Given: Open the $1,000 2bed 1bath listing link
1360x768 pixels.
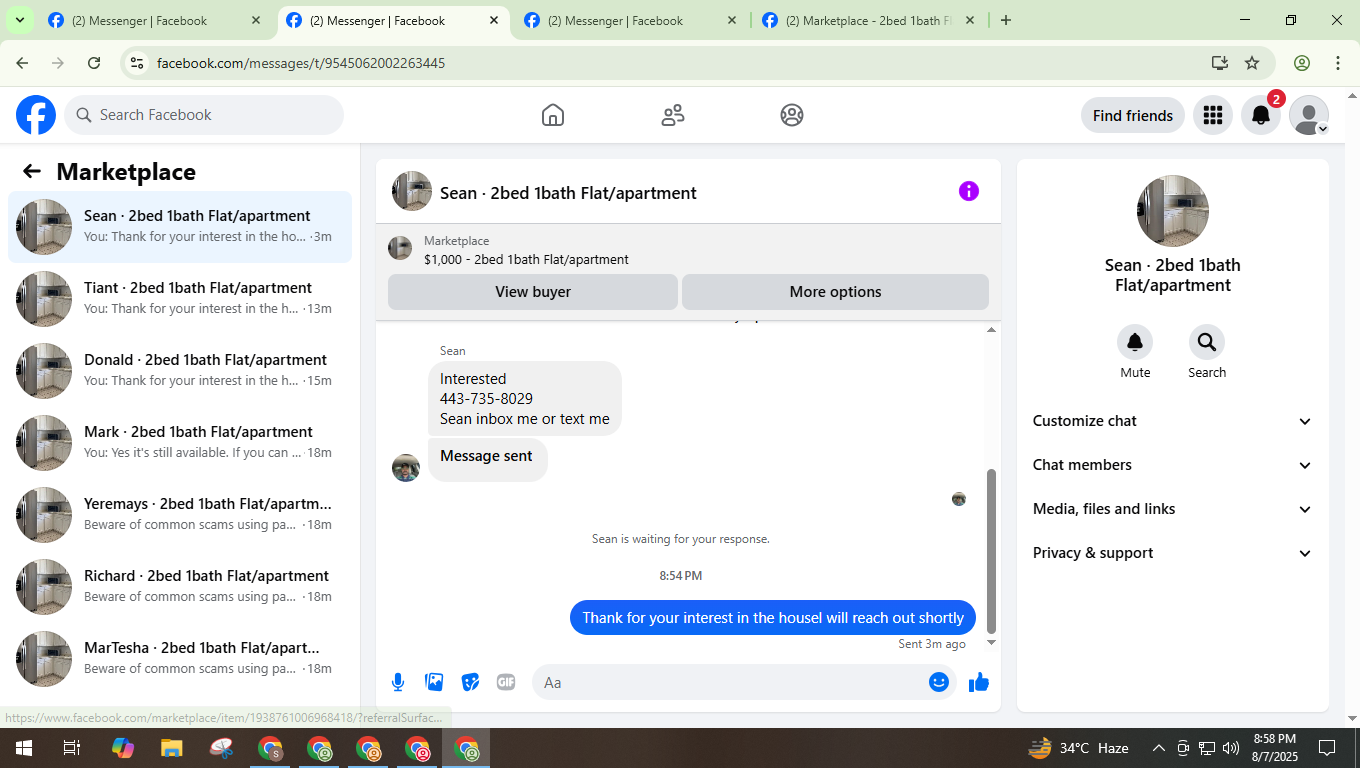Looking at the screenshot, I should click(526, 259).
